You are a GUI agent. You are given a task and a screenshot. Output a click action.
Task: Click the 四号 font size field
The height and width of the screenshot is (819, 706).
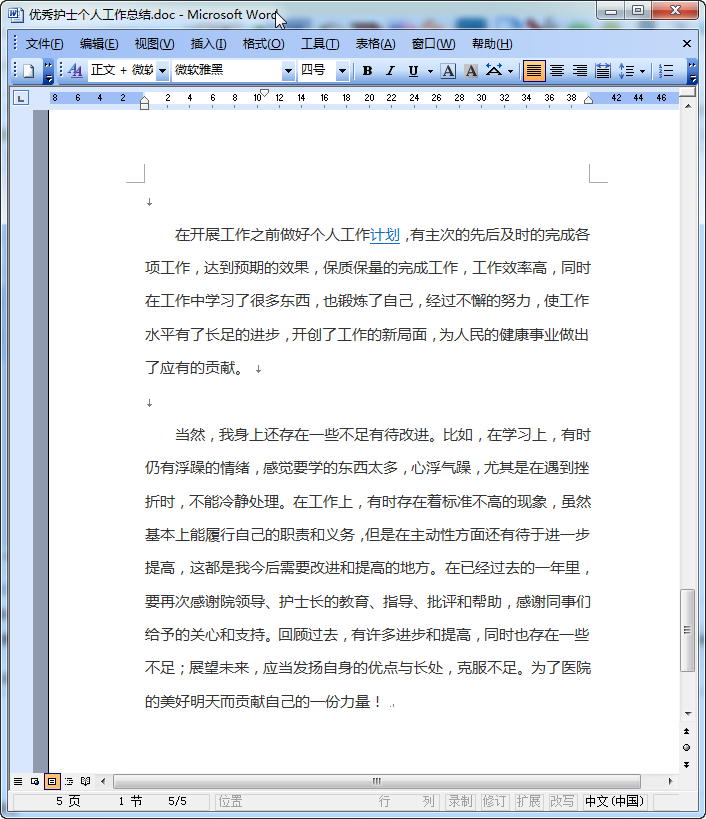pos(317,70)
